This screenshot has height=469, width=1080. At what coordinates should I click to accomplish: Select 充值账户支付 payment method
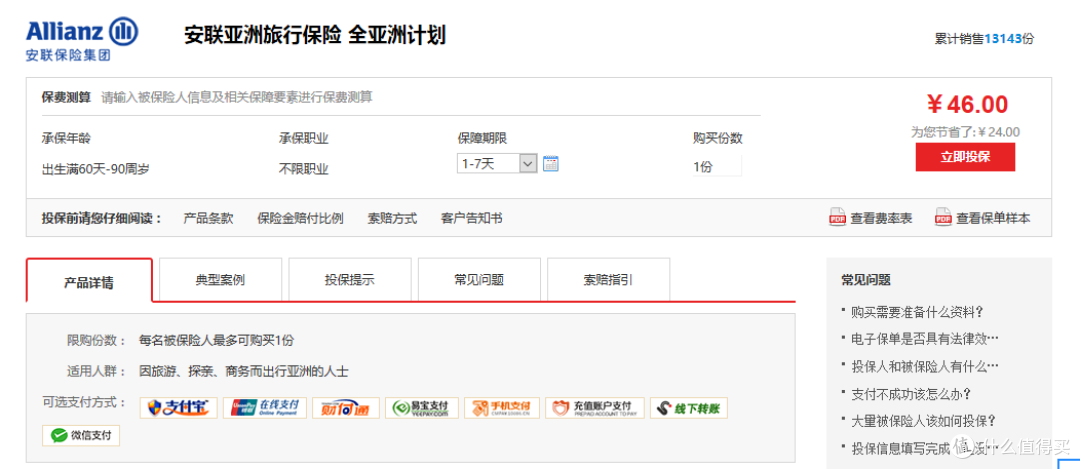pyautogui.click(x=595, y=408)
